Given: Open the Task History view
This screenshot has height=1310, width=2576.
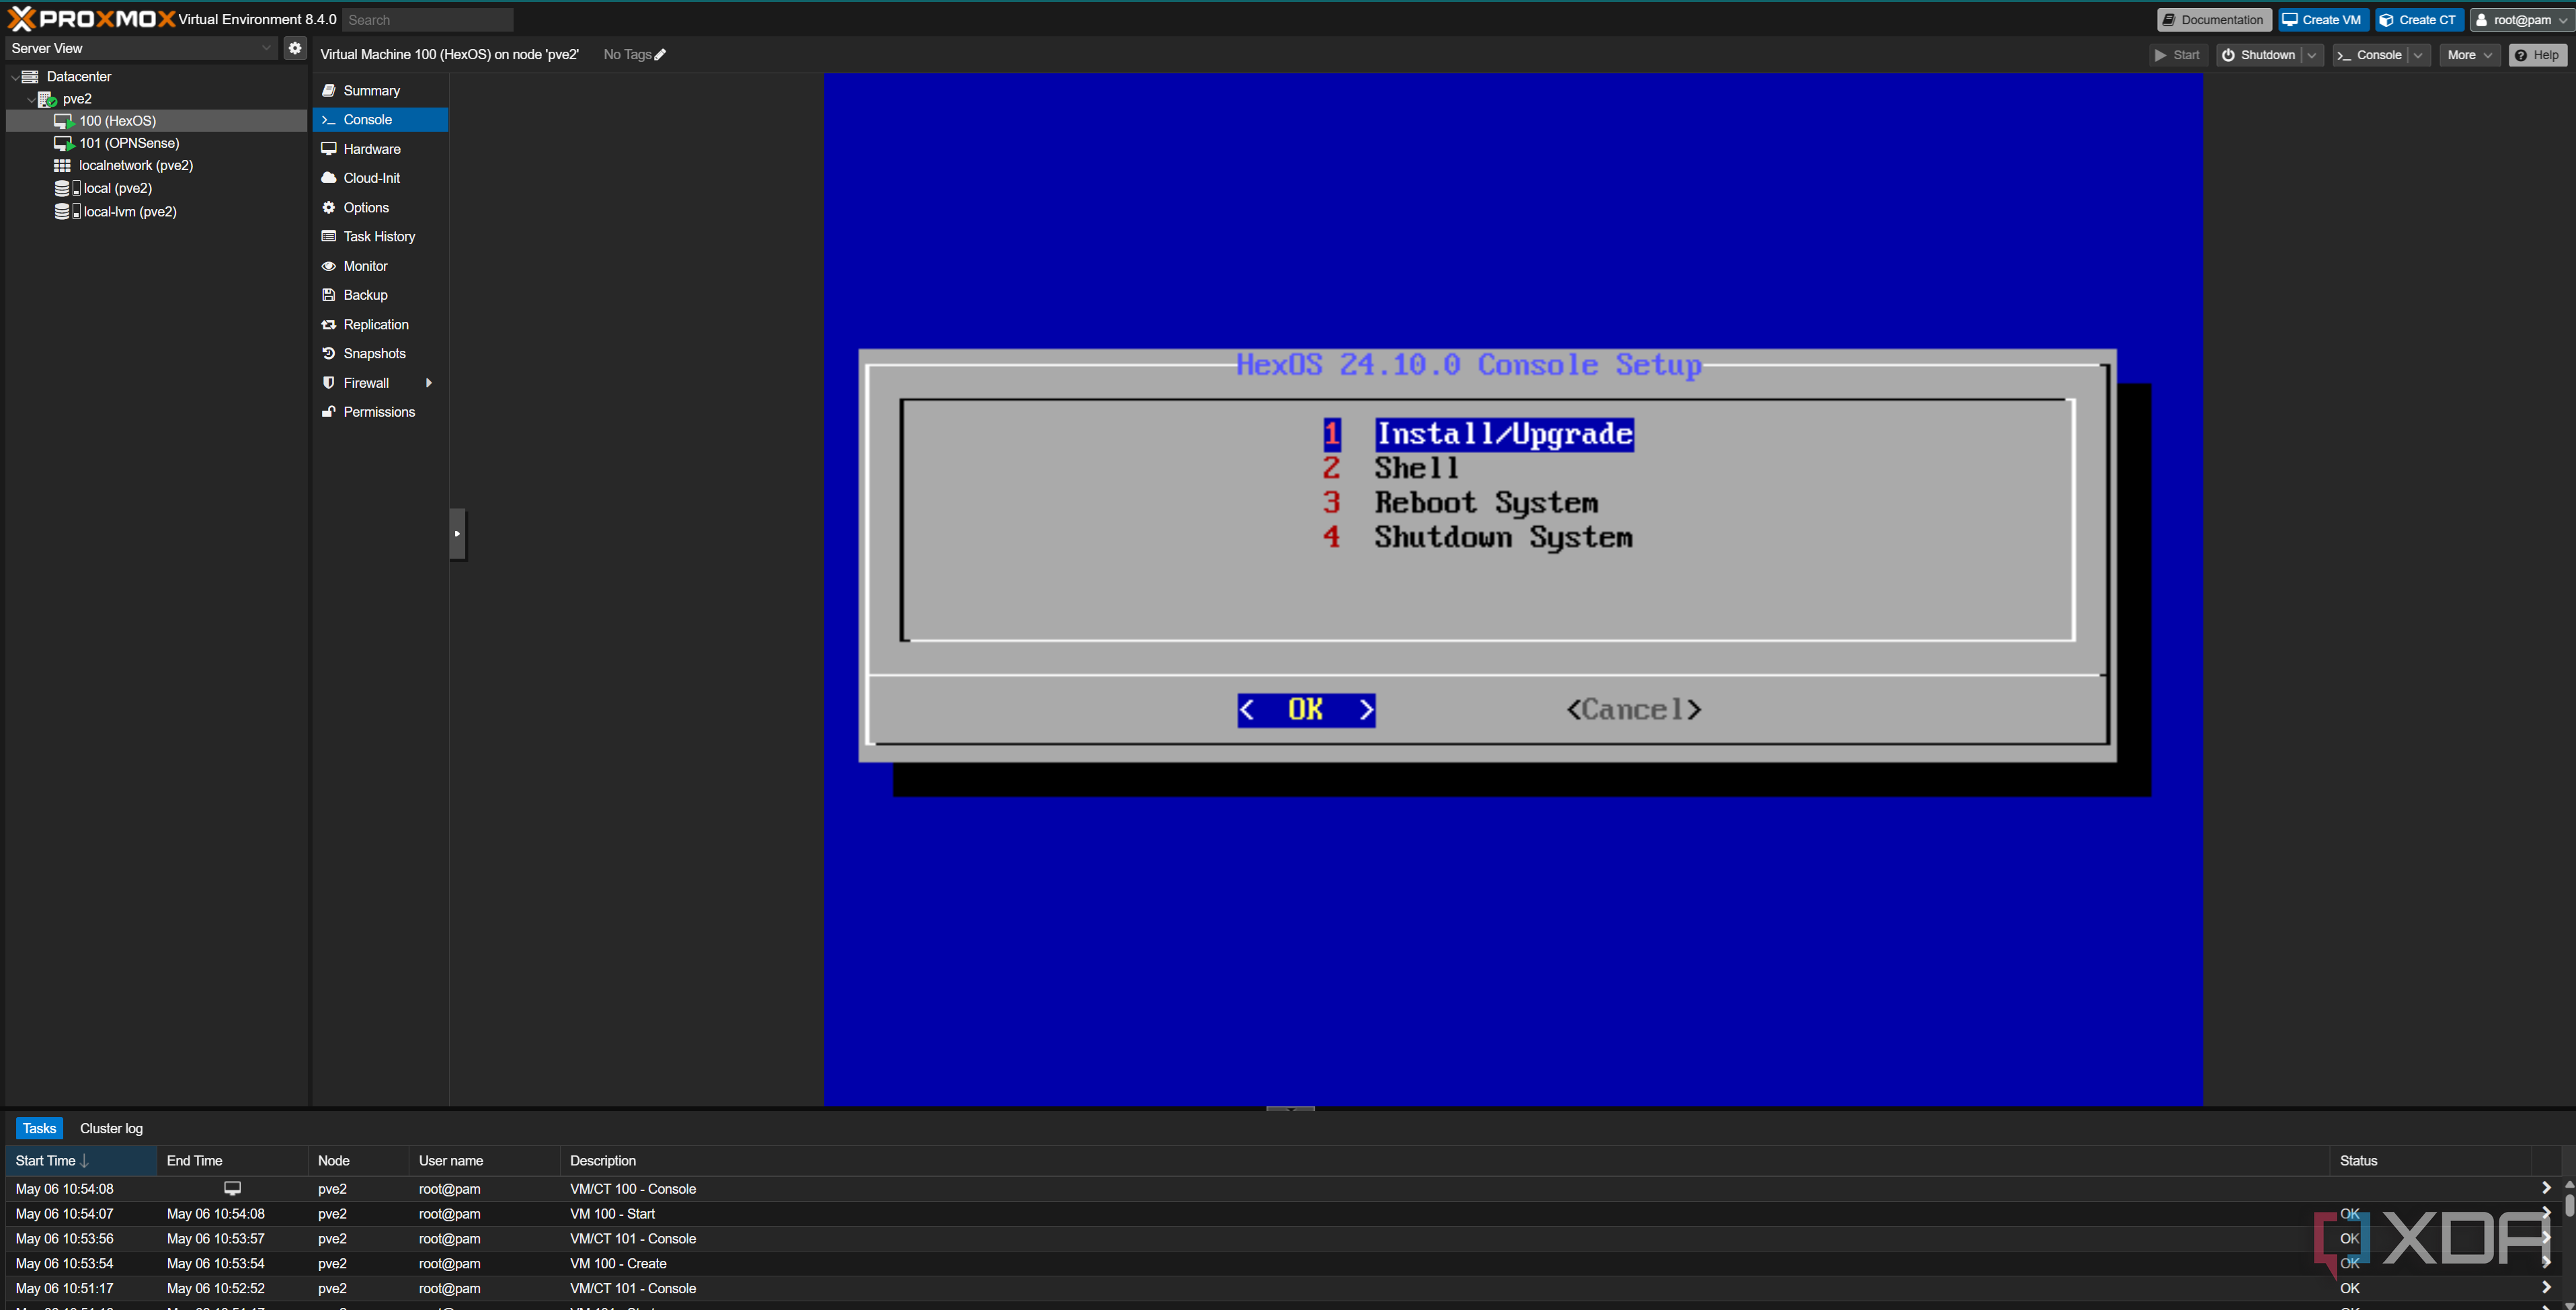Looking at the screenshot, I should pyautogui.click(x=380, y=236).
